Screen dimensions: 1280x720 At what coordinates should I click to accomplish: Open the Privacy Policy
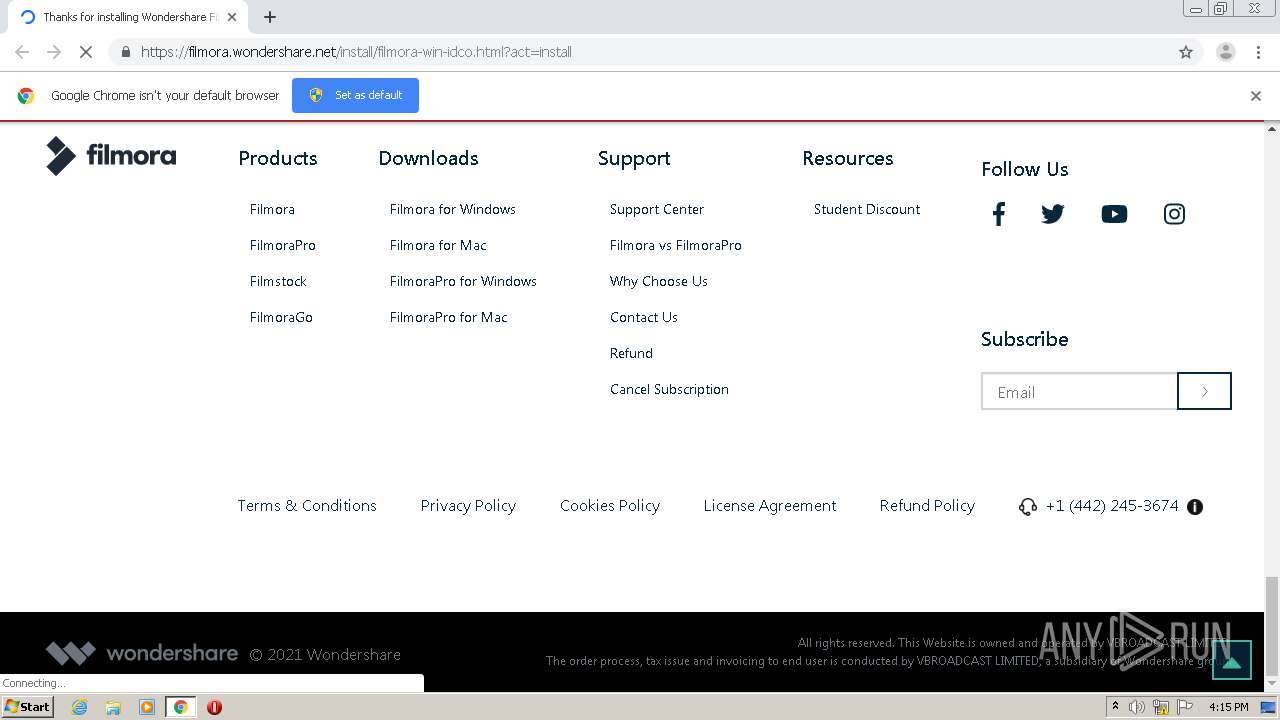pyautogui.click(x=468, y=506)
